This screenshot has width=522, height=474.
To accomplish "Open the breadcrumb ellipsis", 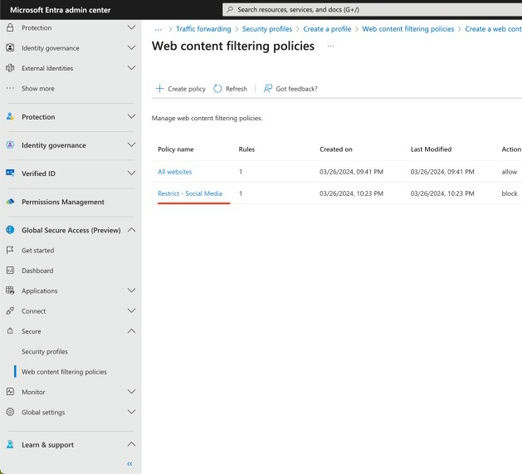I will (x=158, y=29).
